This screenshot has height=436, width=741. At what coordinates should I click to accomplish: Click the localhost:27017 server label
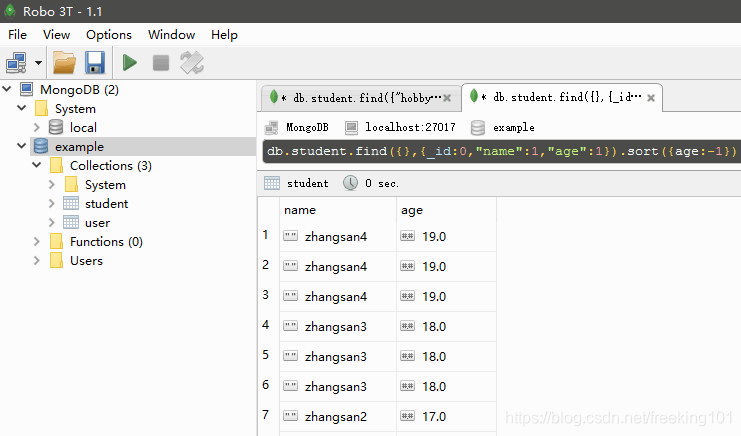pyautogui.click(x=410, y=127)
